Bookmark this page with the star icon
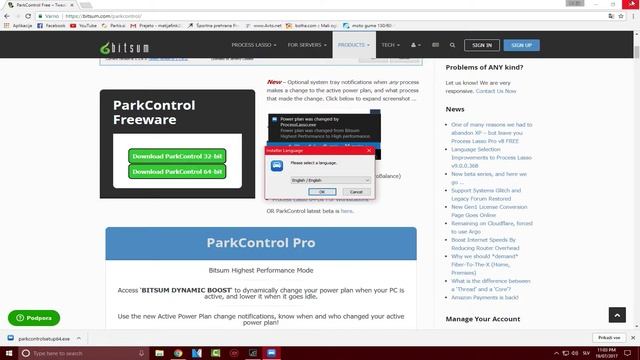Screen dimensions: 640x360 [x=621, y=16]
